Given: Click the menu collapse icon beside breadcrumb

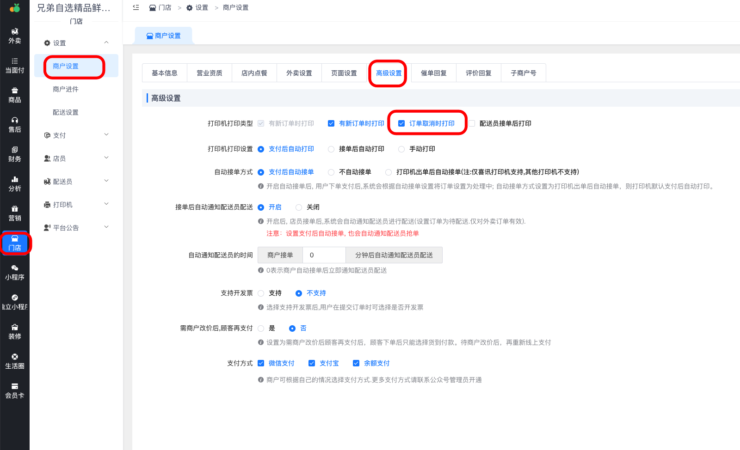Looking at the screenshot, I should click(135, 7).
